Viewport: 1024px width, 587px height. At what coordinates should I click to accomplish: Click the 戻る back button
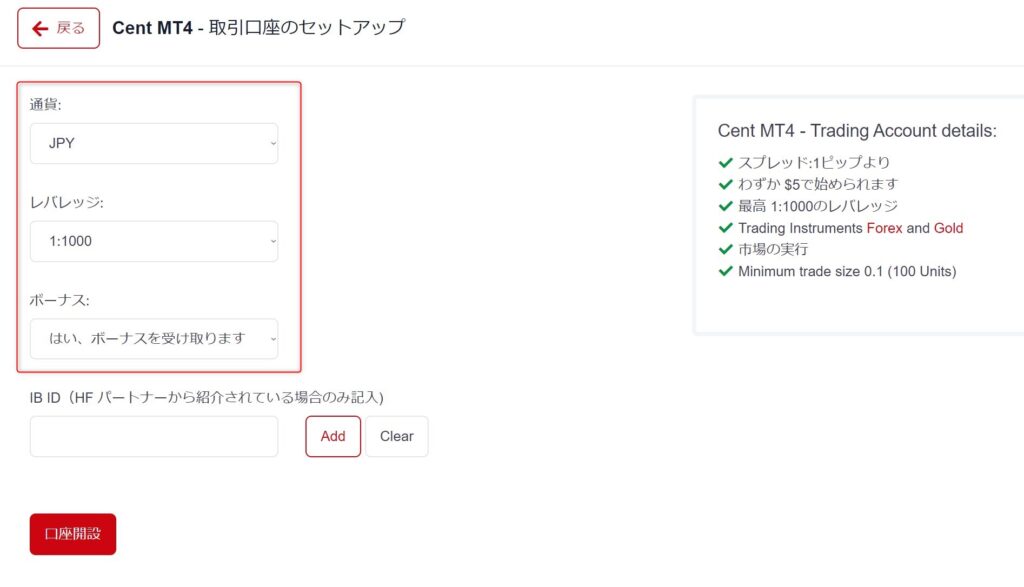coord(58,28)
